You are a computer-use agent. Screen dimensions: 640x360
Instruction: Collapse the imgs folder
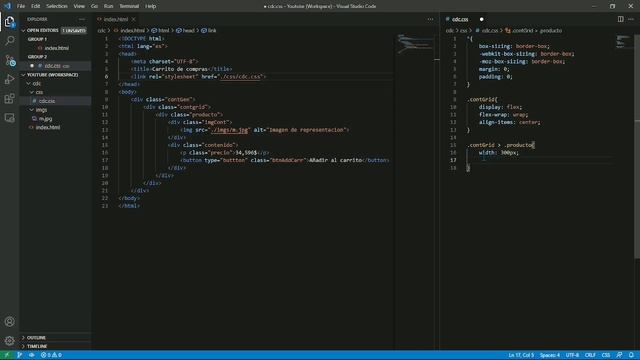pyautogui.click(x=32, y=110)
